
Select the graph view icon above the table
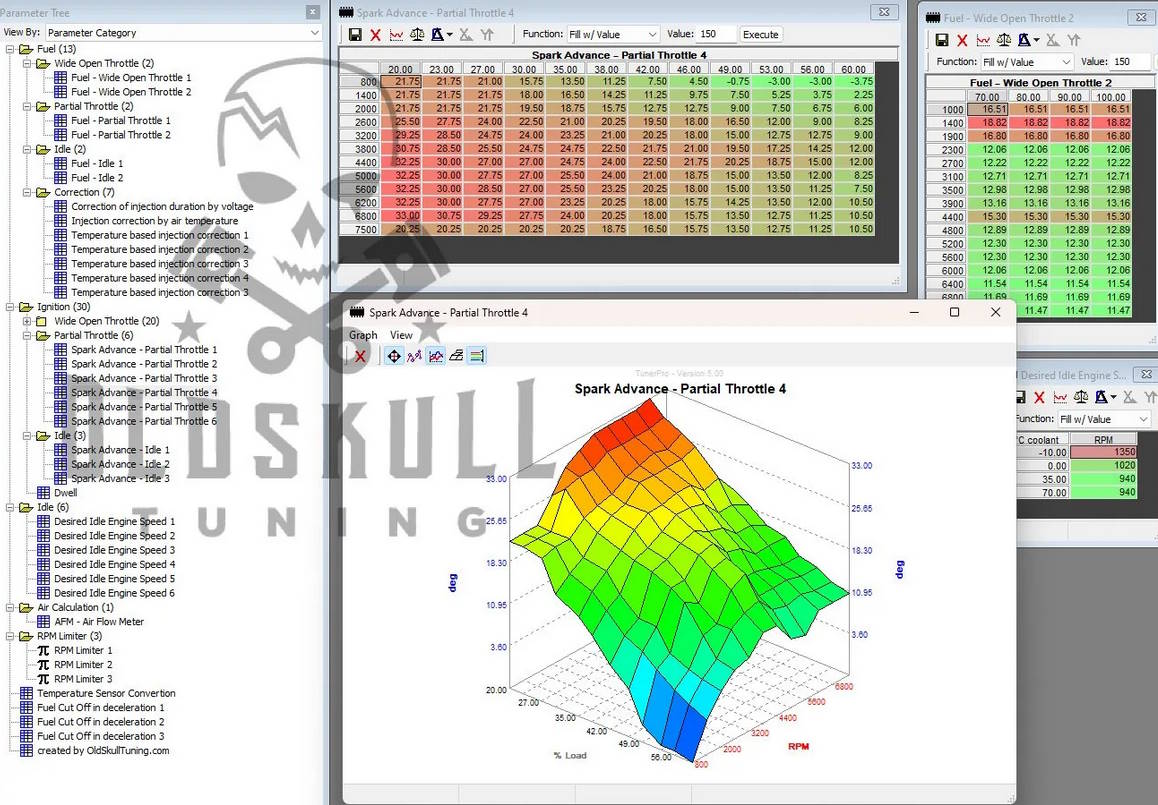(x=396, y=34)
